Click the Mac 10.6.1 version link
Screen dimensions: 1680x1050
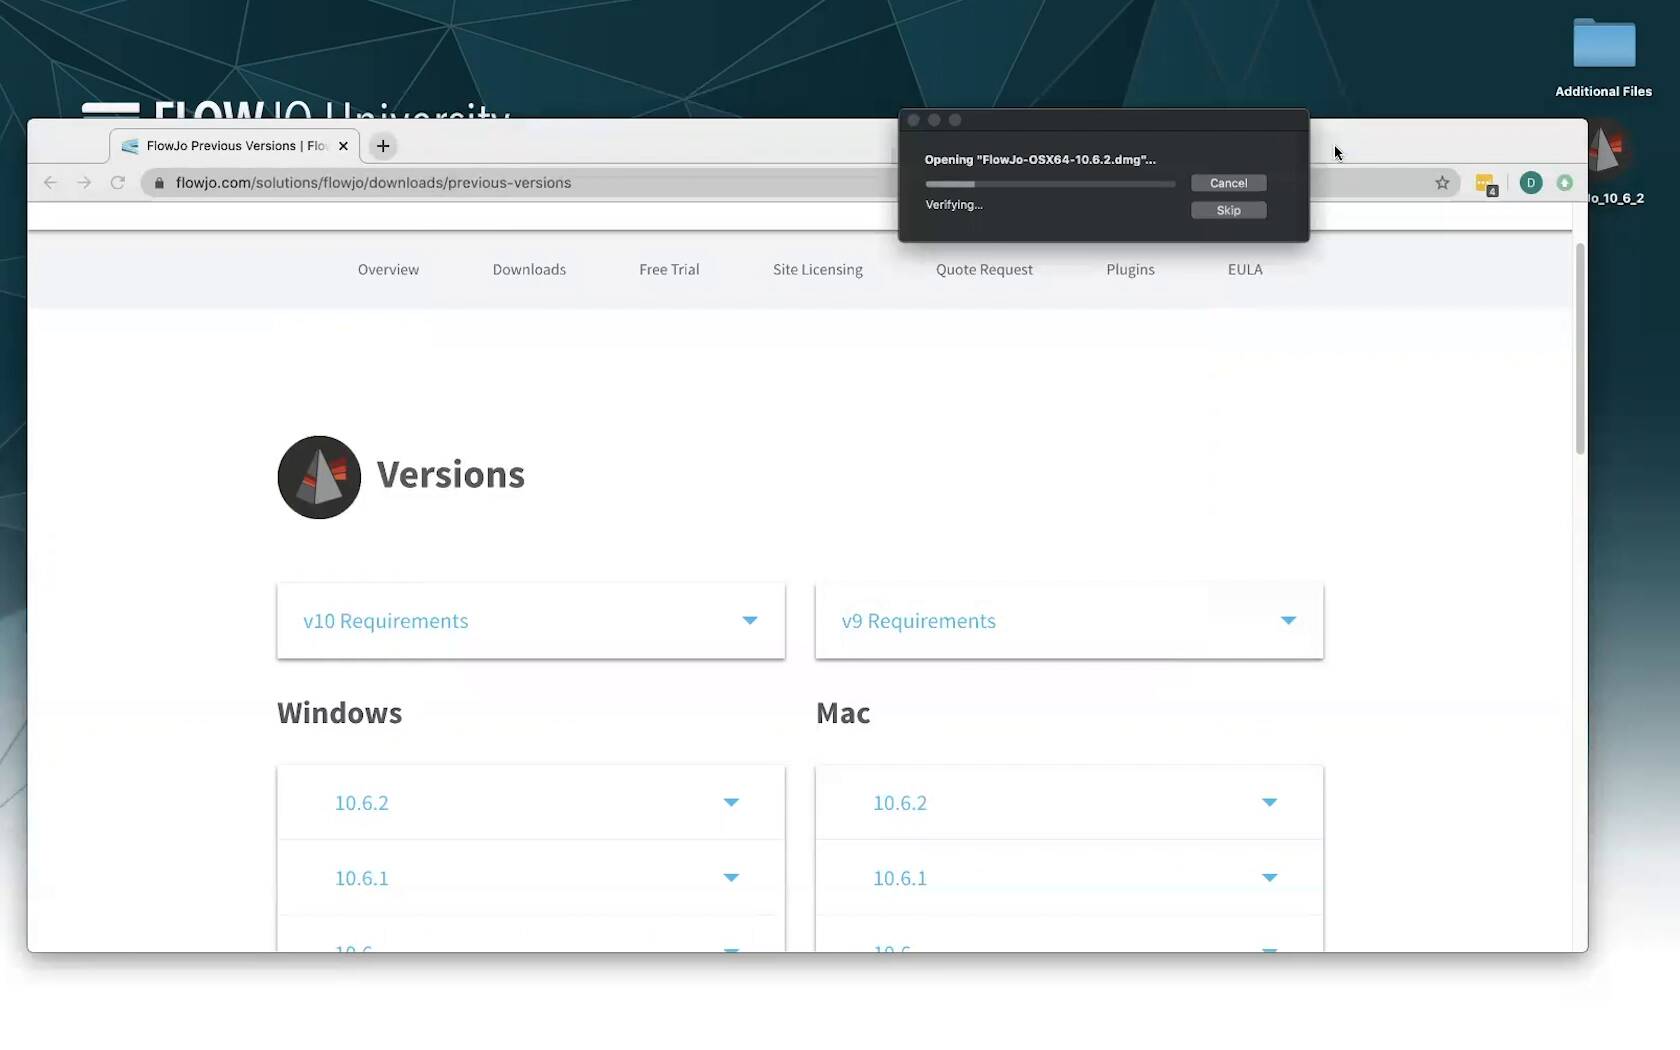point(900,878)
